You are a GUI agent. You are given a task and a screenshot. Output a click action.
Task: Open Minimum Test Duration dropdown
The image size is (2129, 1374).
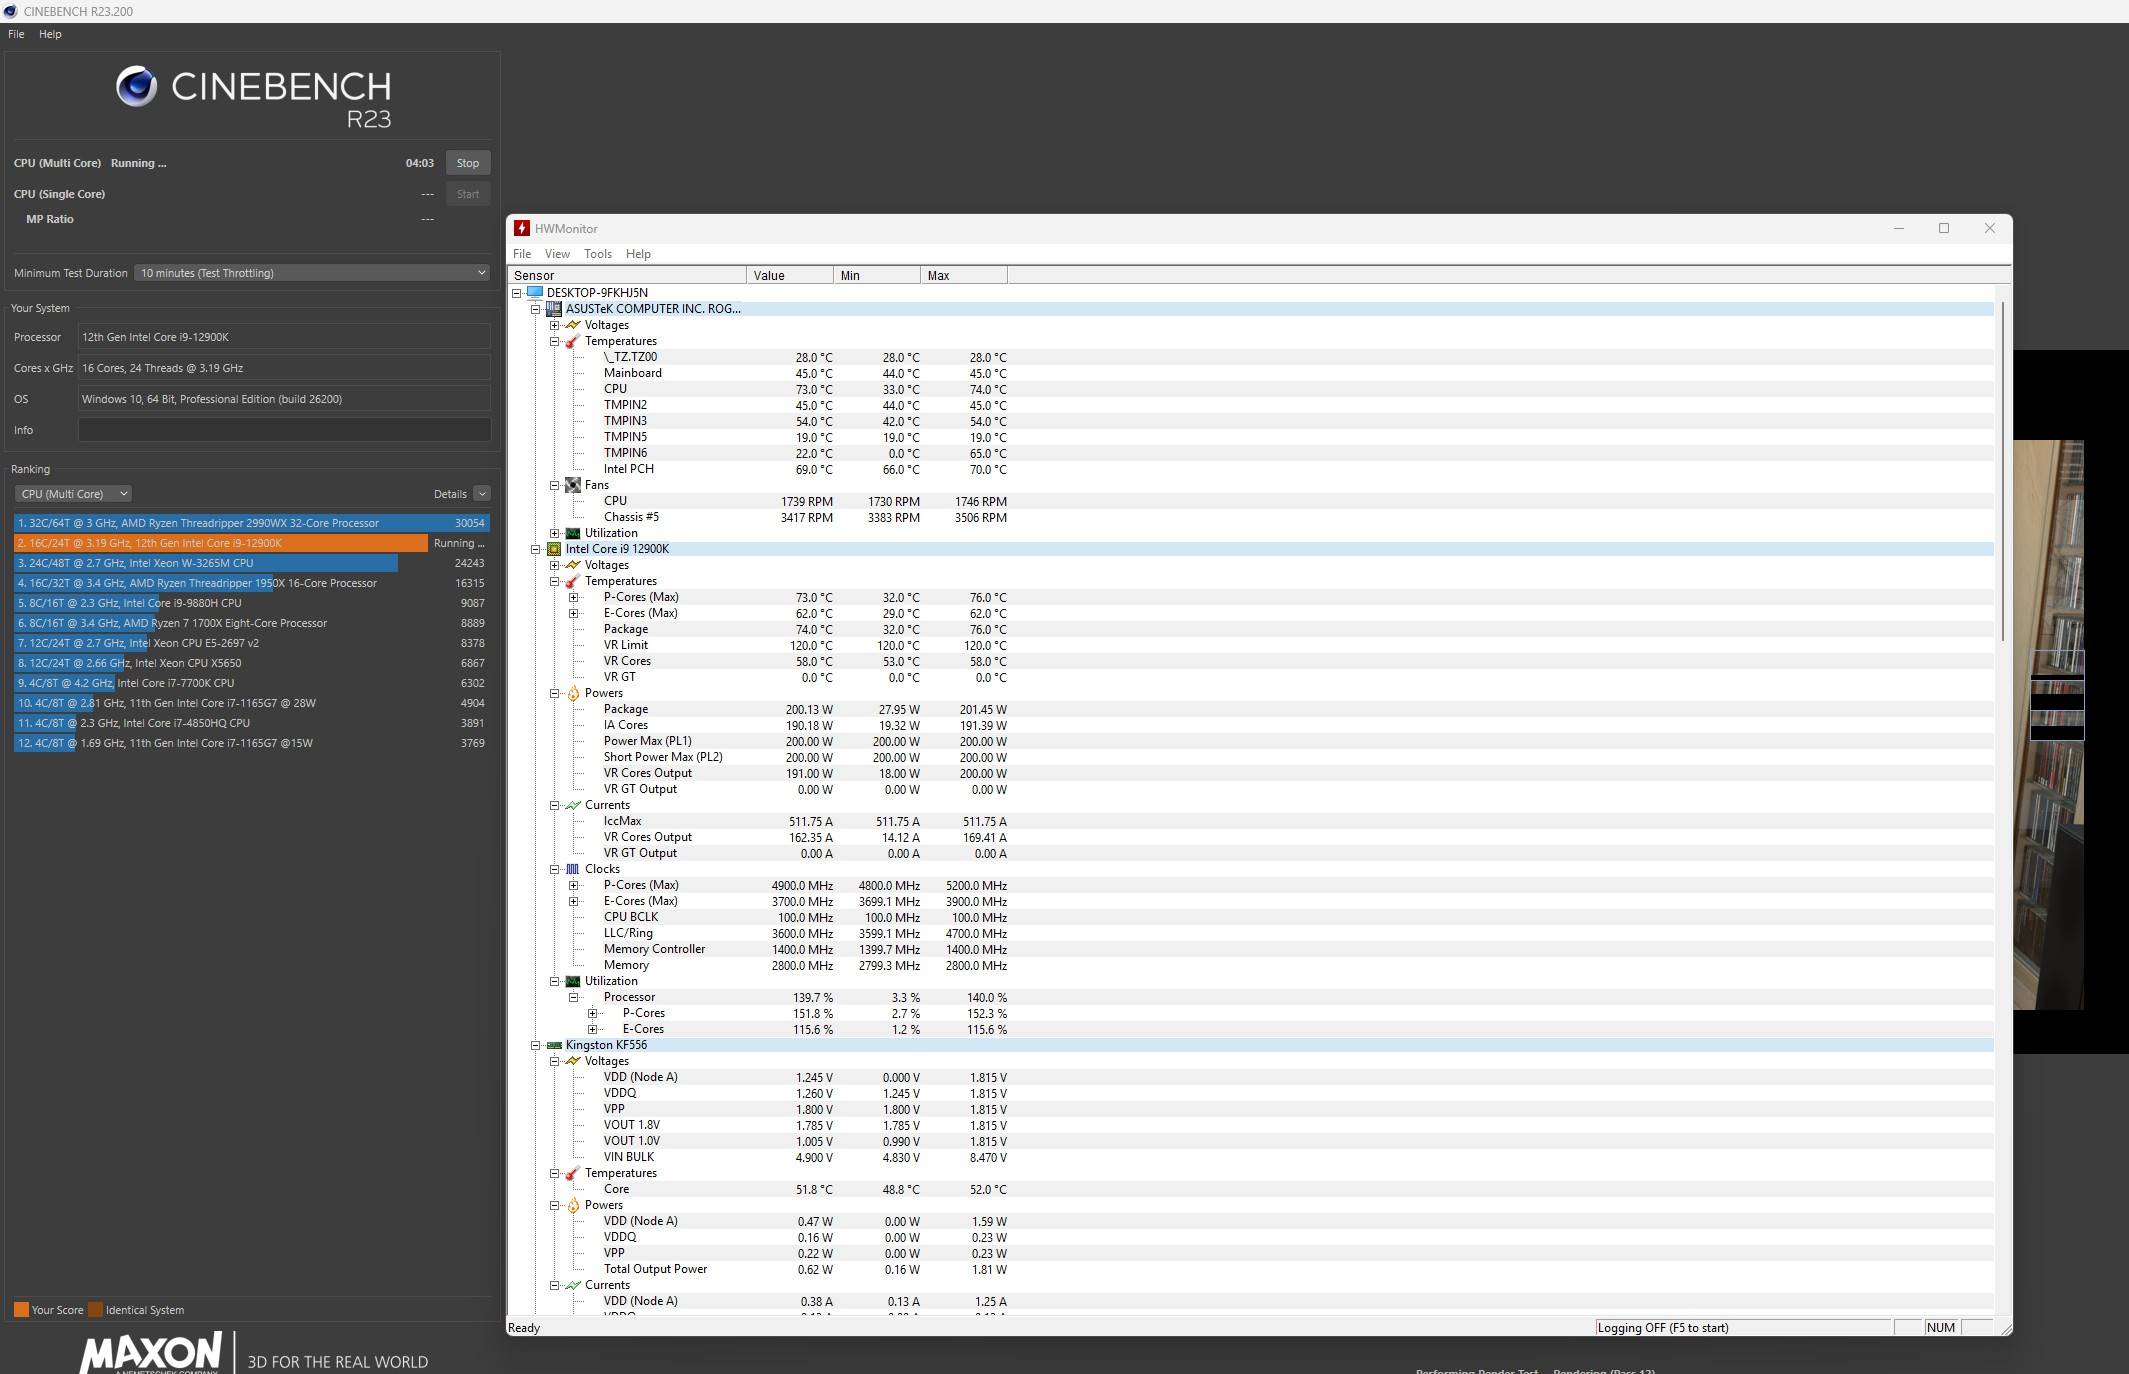(x=312, y=273)
